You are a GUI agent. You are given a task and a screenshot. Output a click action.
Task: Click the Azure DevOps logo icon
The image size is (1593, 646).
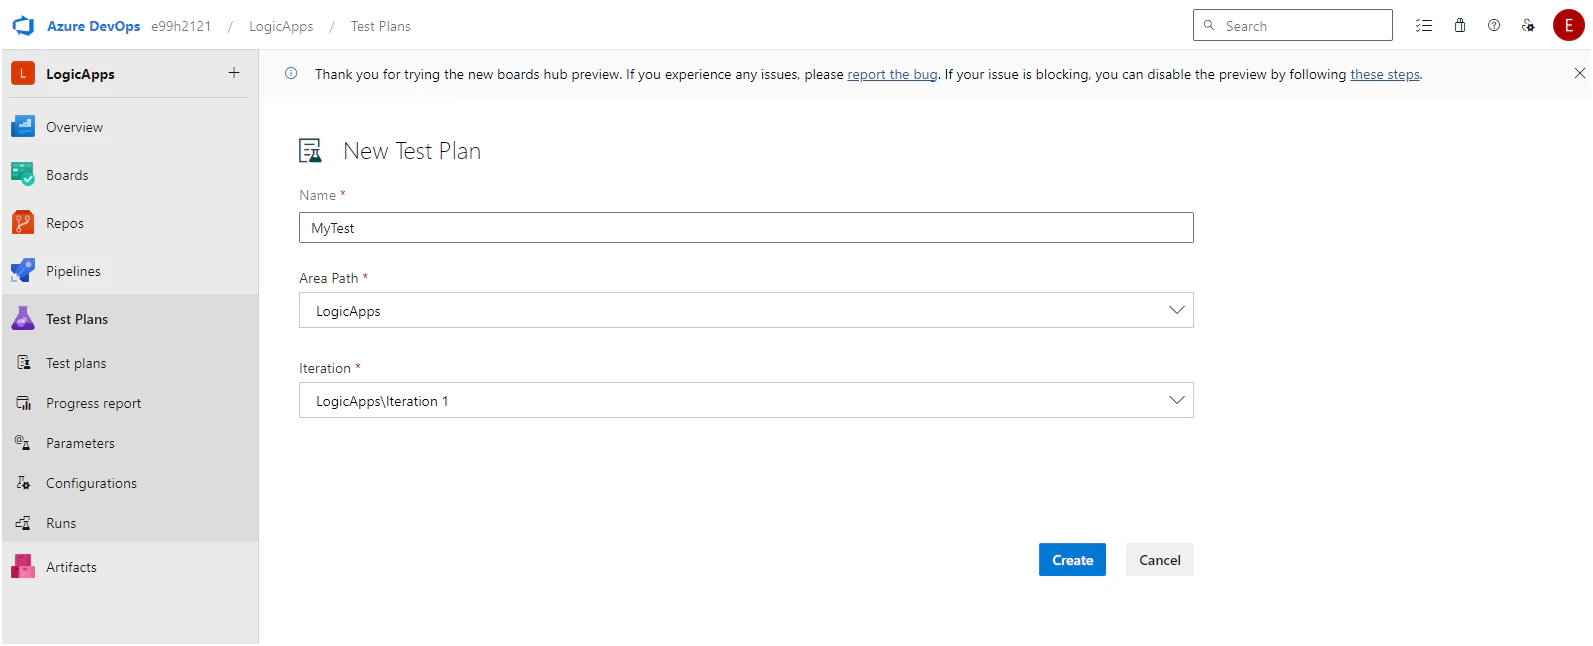(23, 26)
